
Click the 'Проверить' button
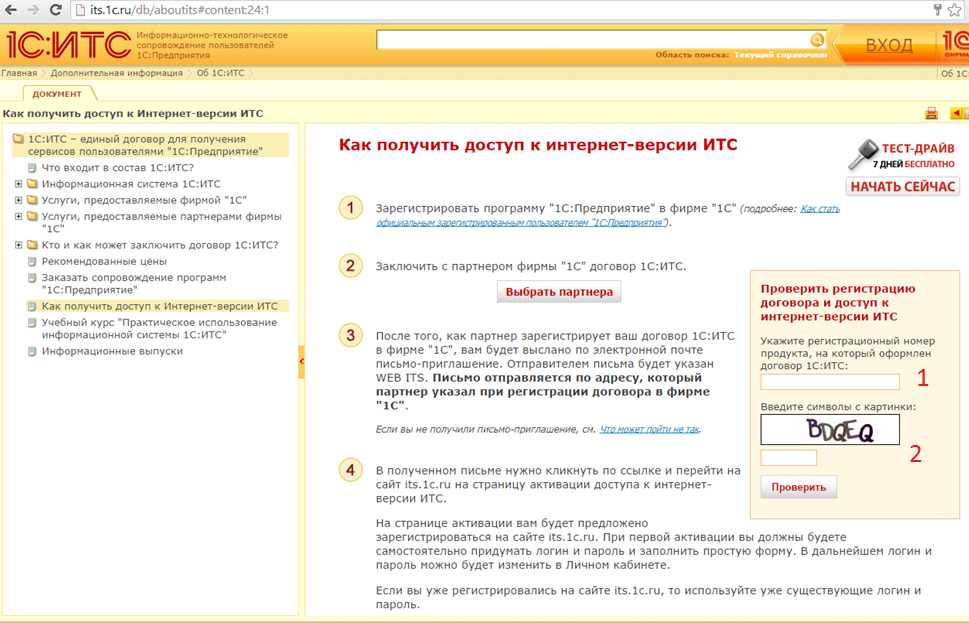point(798,487)
